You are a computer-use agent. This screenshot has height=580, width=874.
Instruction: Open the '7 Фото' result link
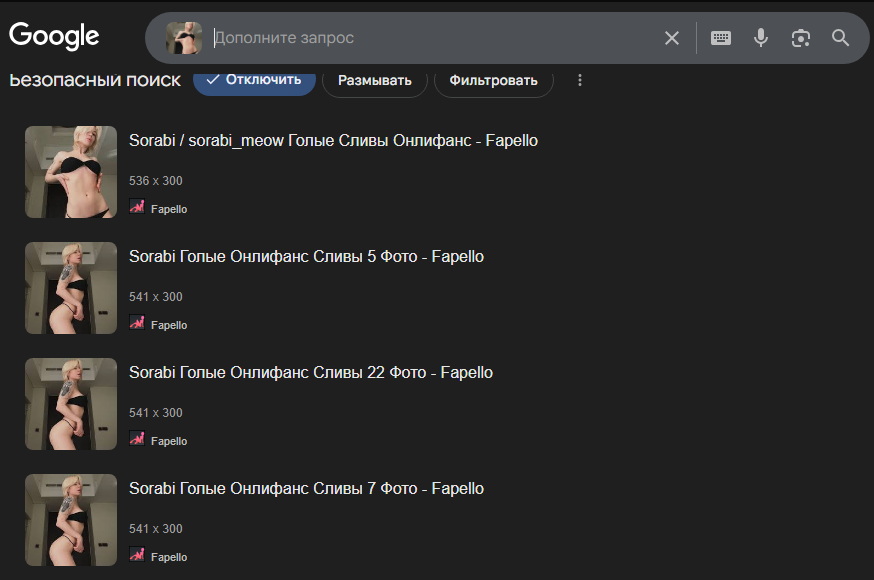(306, 489)
